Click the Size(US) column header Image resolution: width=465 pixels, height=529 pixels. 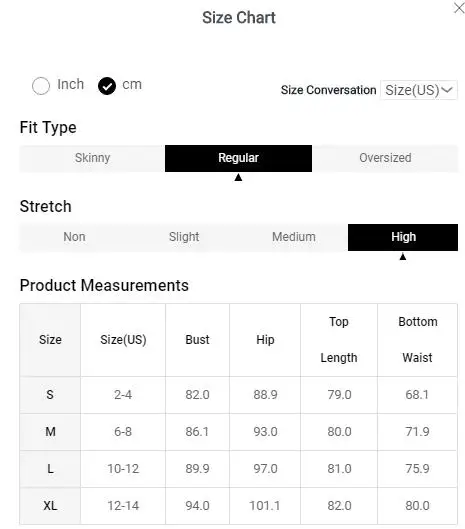[x=123, y=340]
